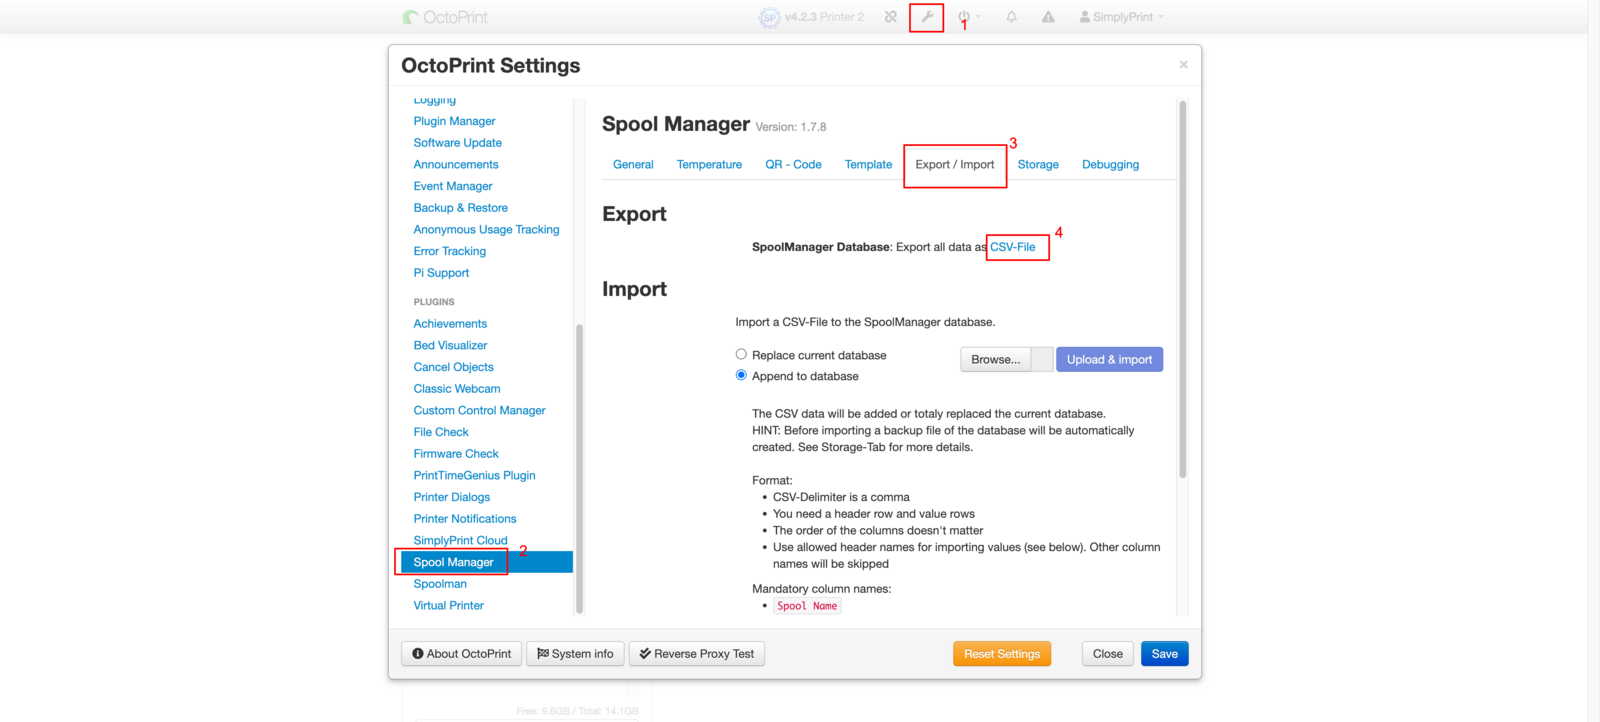Switch to the Storage tab
Screen dimensions: 1600x722
[x=1038, y=165]
